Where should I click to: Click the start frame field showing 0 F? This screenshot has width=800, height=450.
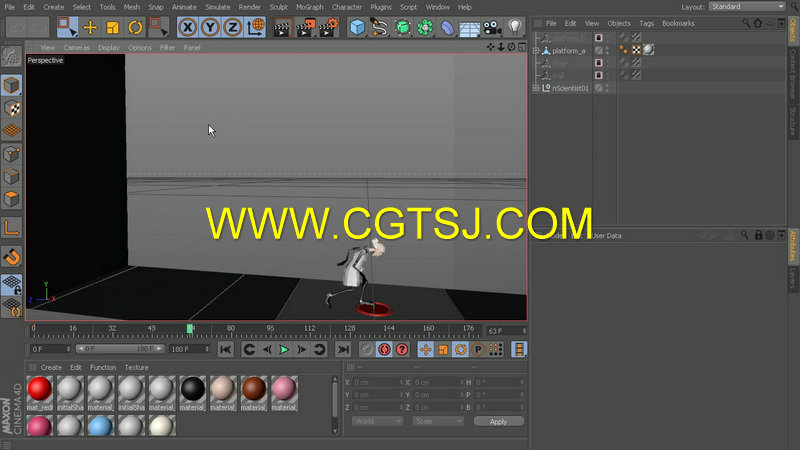(x=51, y=349)
